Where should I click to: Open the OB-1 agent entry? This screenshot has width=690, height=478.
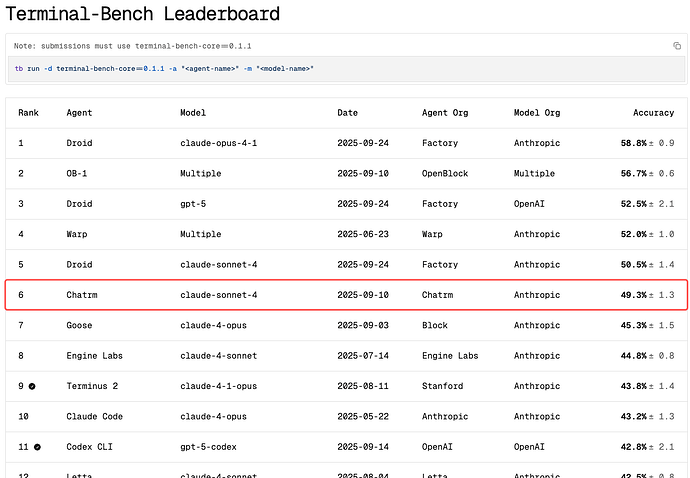tap(79, 173)
